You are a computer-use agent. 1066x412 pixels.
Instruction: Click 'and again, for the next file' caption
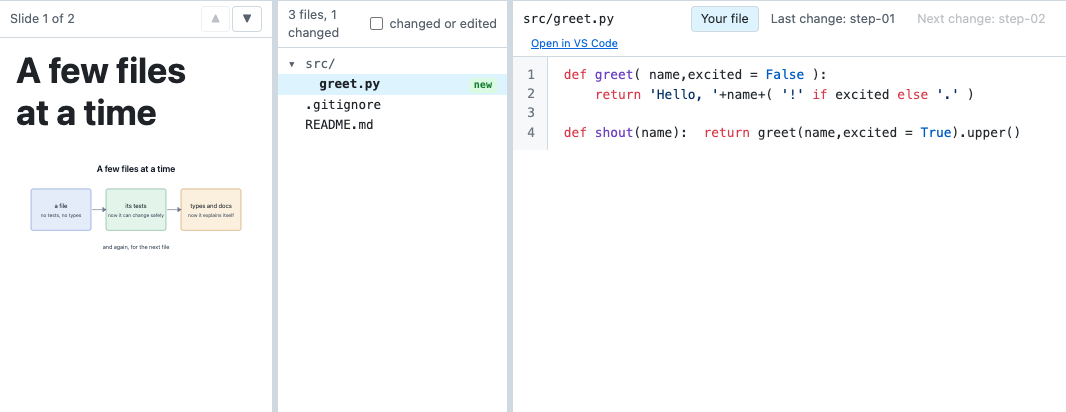136,247
